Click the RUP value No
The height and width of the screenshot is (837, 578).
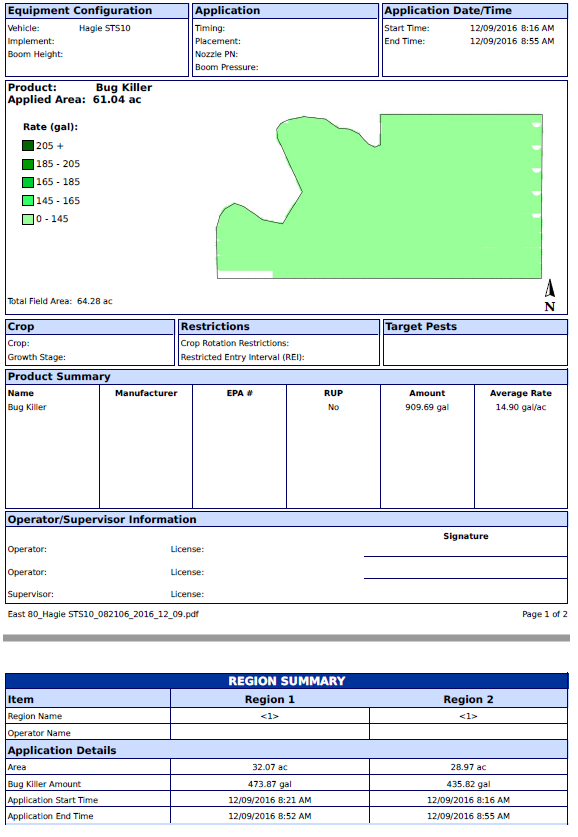tap(333, 407)
